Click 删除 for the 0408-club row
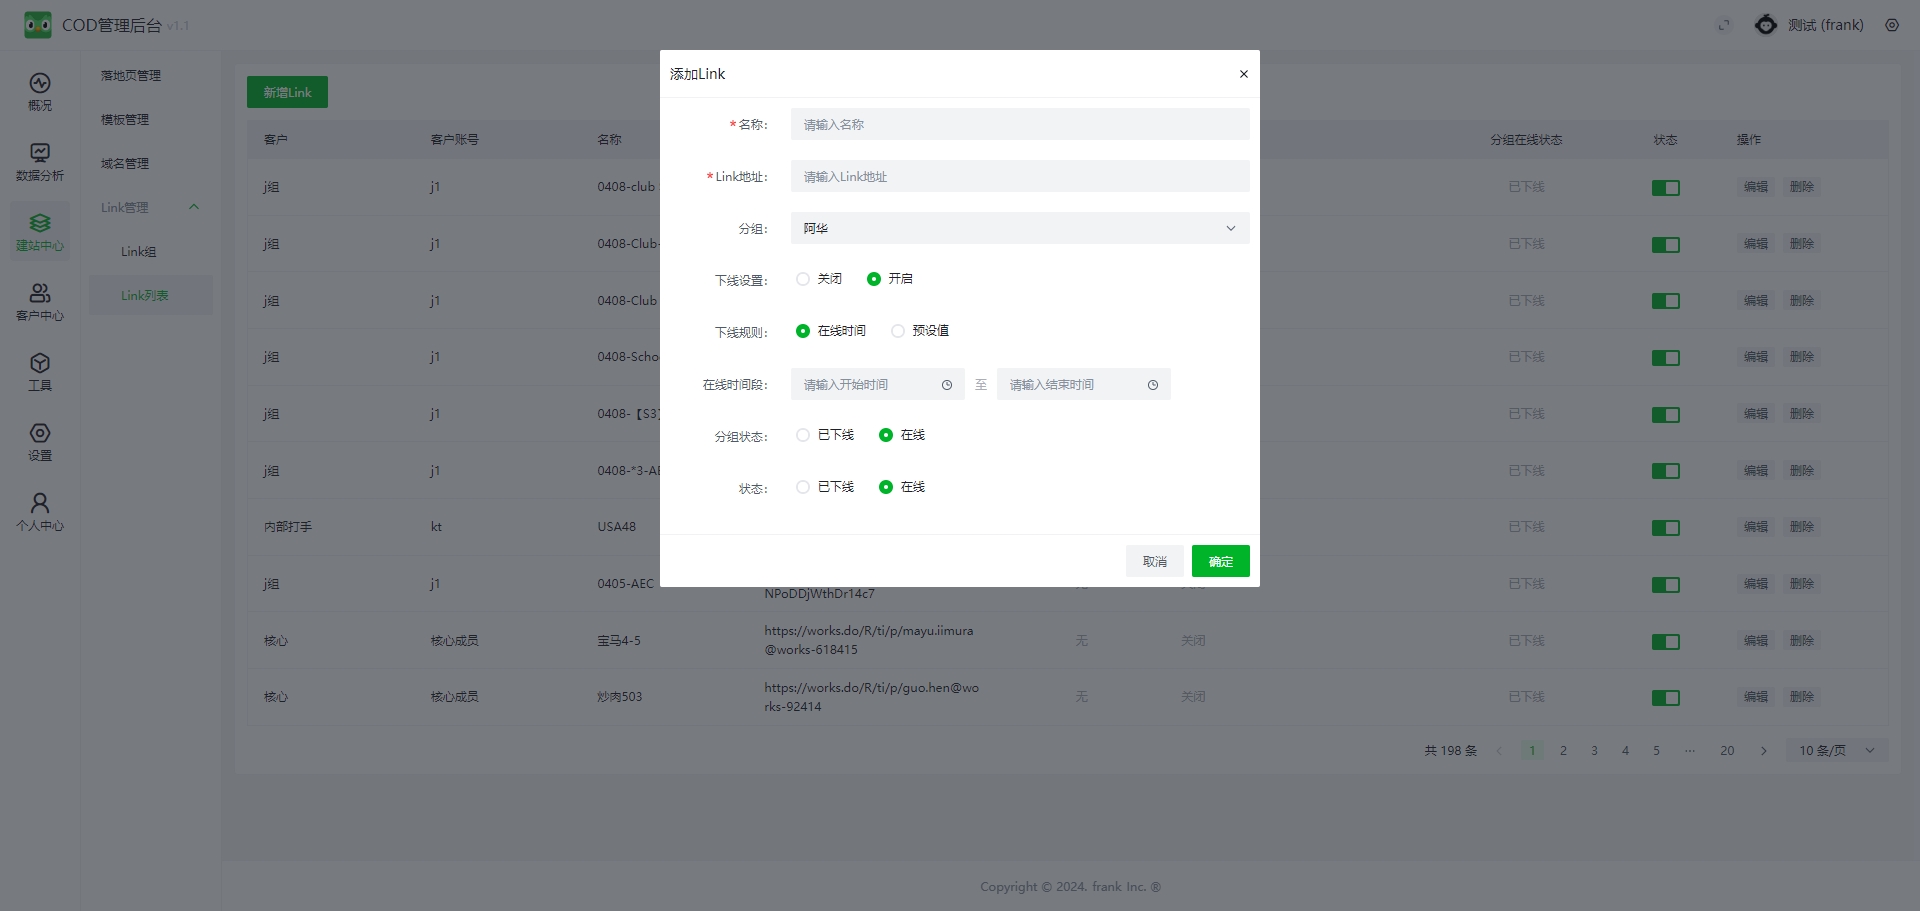The height and width of the screenshot is (911, 1920). click(1802, 187)
